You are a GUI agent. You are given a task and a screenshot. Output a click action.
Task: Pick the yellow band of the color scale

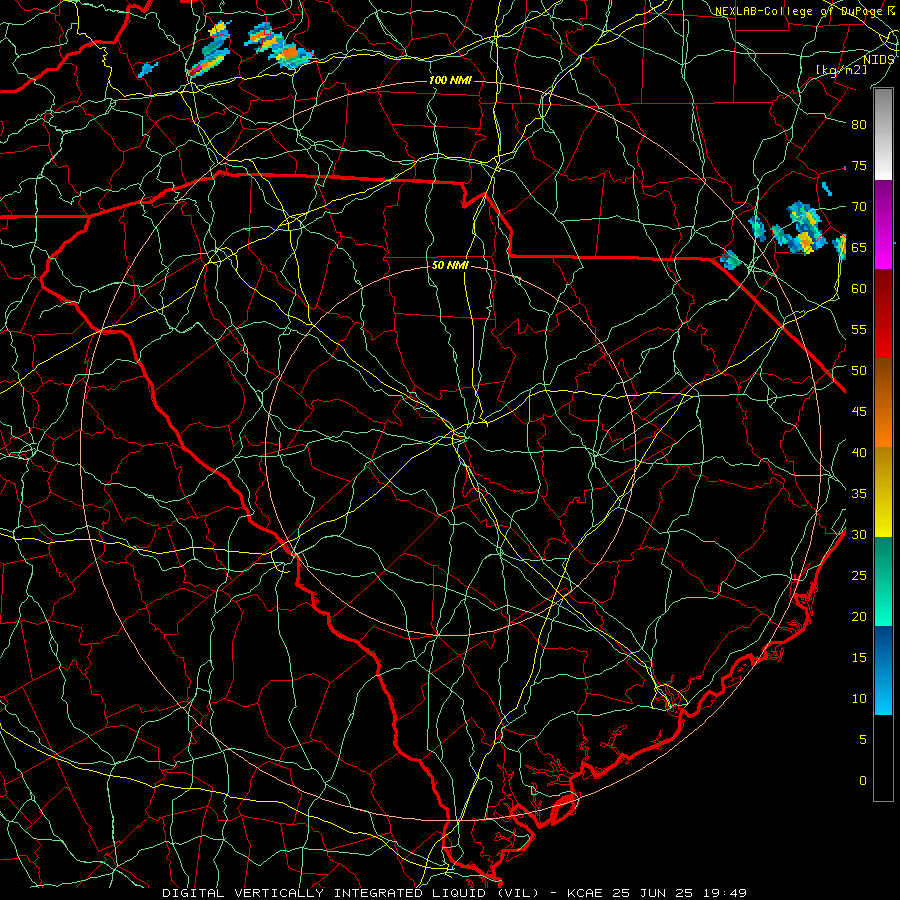tap(883, 492)
